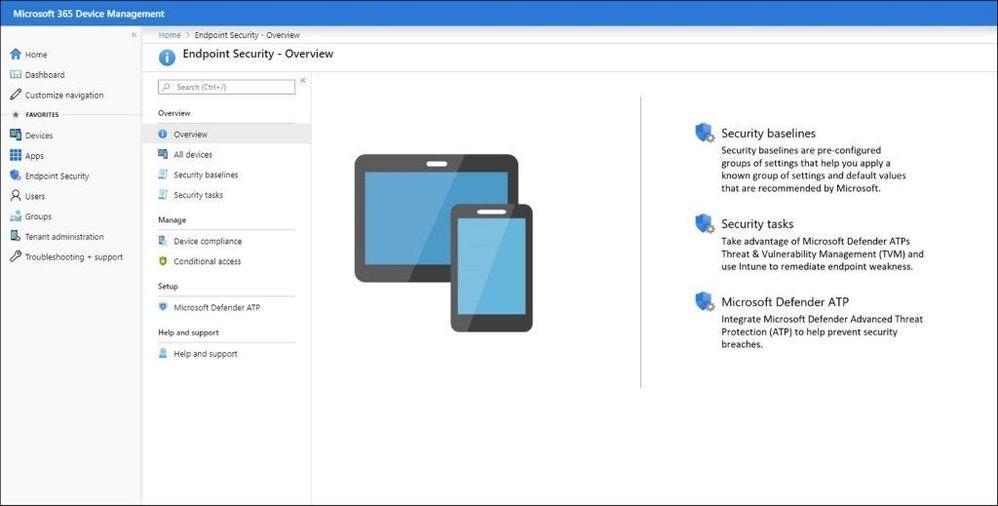Screen dimensions: 998x506
Task: Click the Overview info icon in blade menu
Action: click(x=163, y=134)
